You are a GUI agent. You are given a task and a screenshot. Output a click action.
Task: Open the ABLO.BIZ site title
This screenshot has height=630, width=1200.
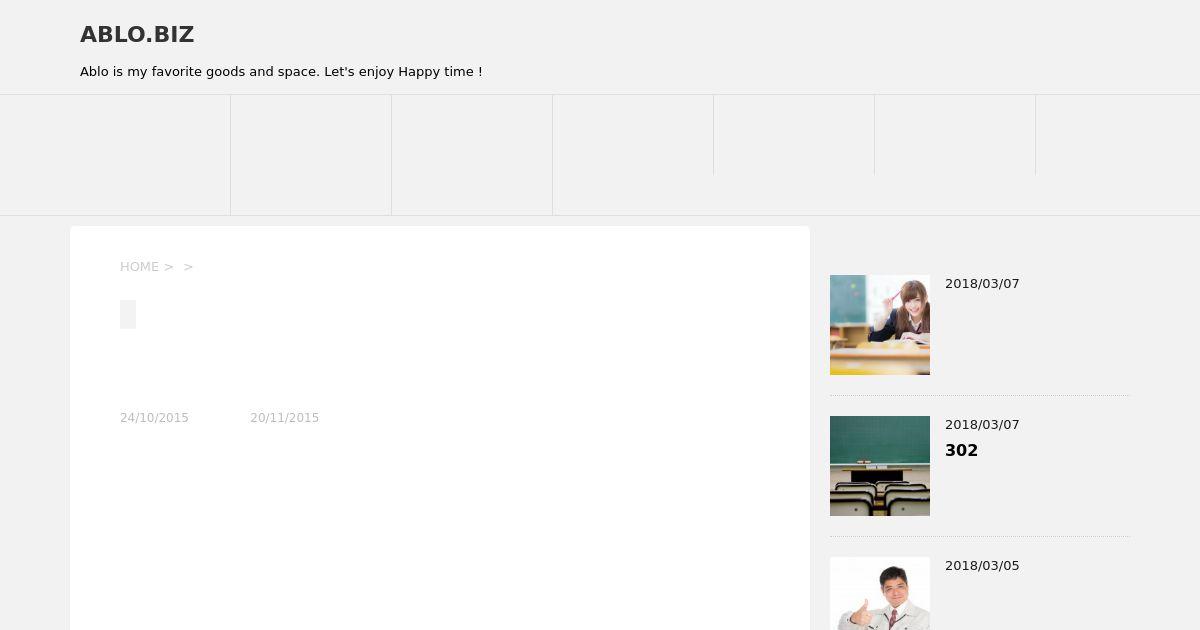(x=137, y=35)
